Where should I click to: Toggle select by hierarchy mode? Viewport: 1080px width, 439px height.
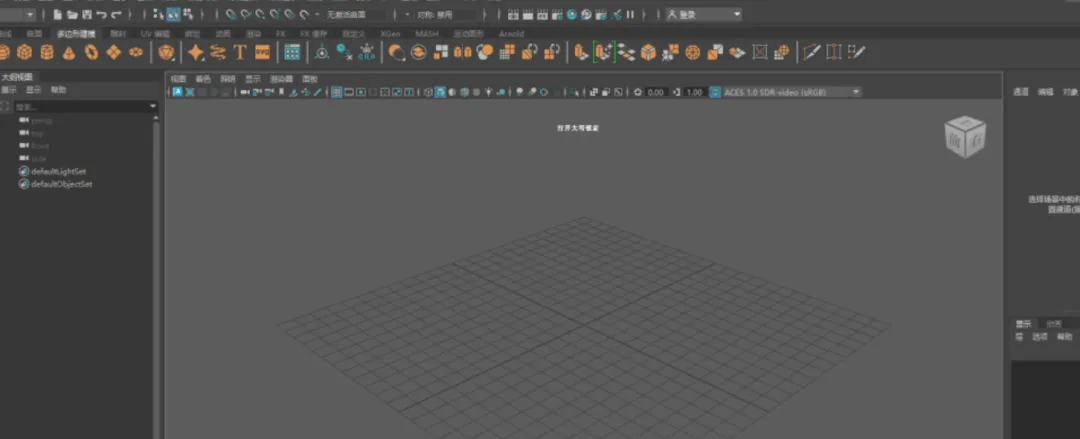pyautogui.click(x=158, y=14)
